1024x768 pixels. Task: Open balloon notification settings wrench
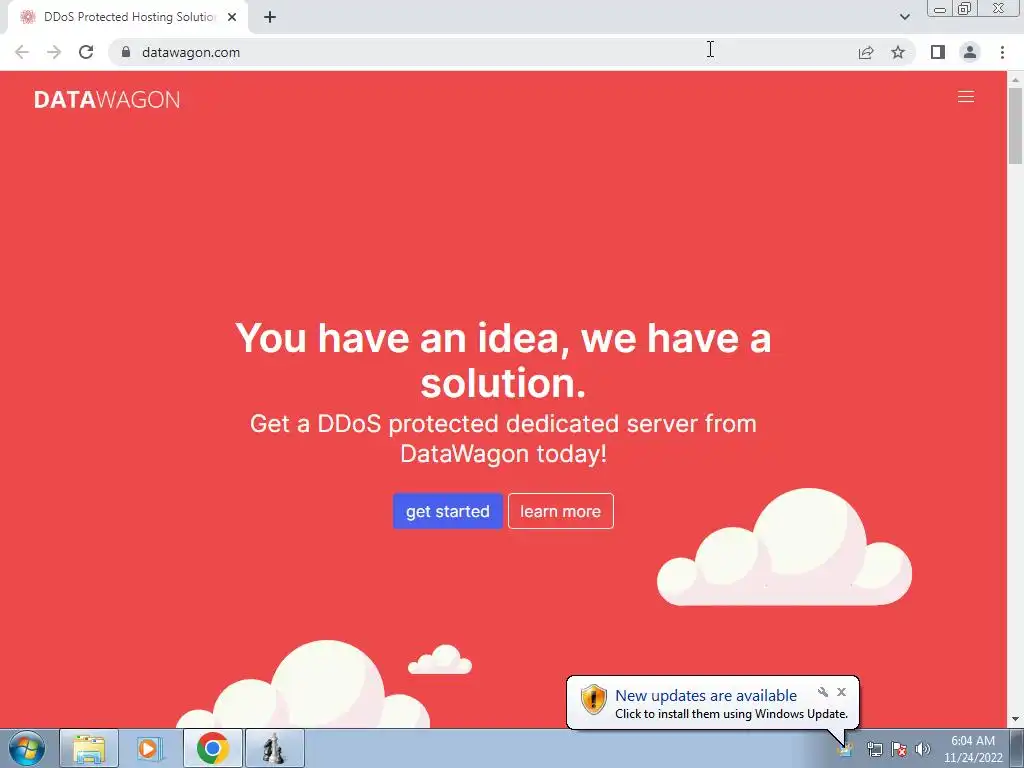click(823, 692)
